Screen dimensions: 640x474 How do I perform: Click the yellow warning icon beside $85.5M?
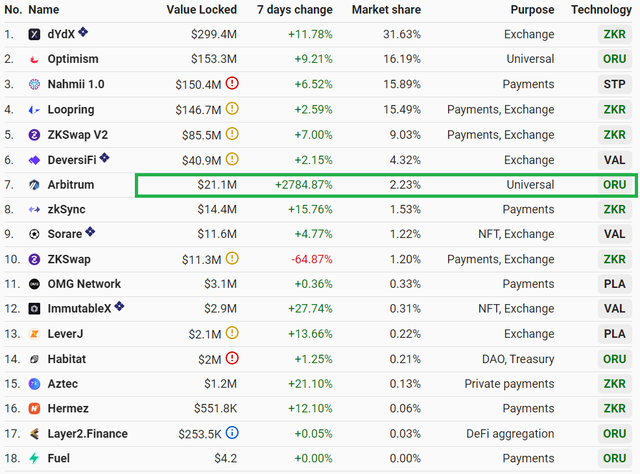pyautogui.click(x=232, y=134)
